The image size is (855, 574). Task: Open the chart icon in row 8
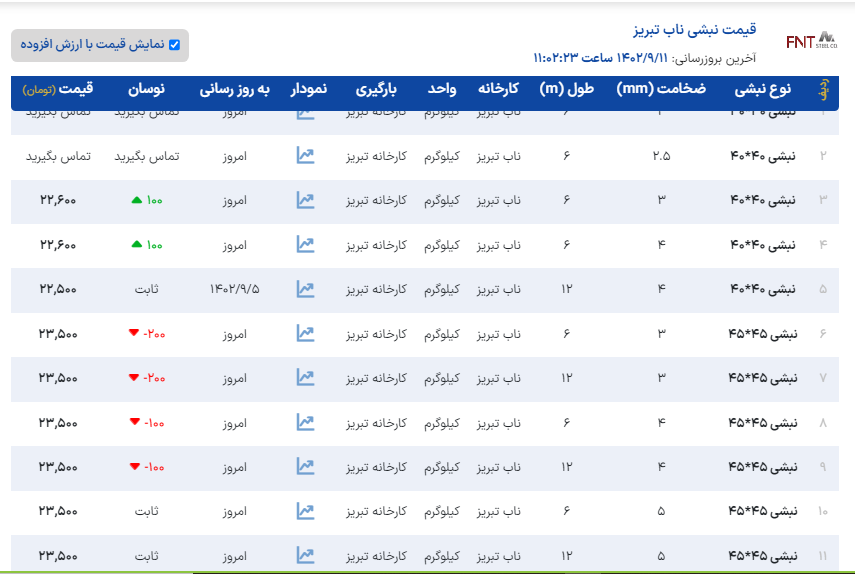[305, 422]
